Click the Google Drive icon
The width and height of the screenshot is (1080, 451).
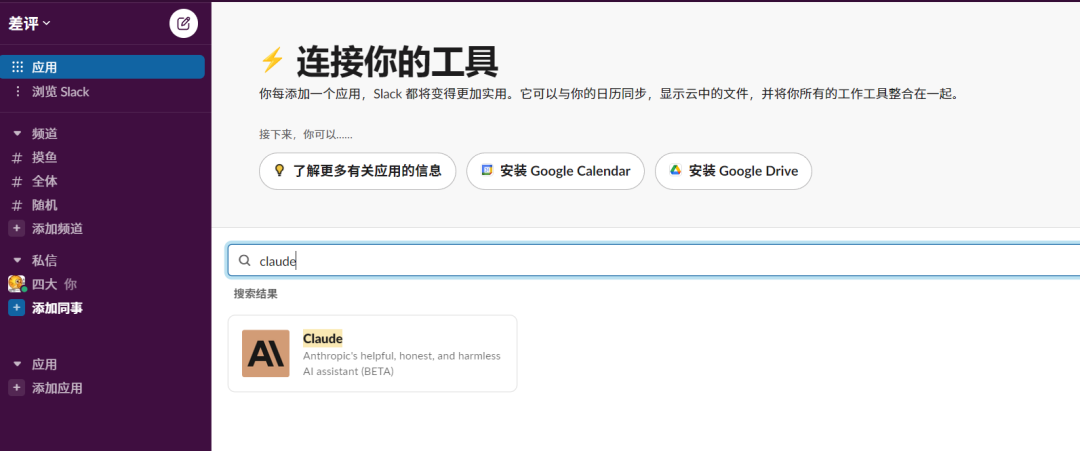point(676,170)
